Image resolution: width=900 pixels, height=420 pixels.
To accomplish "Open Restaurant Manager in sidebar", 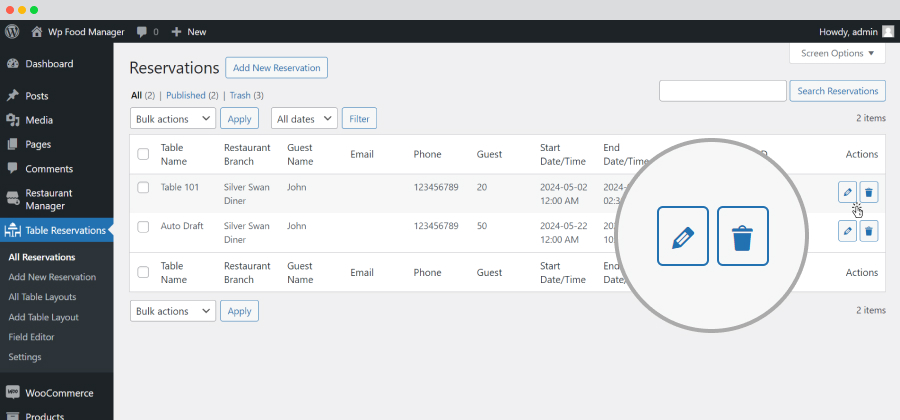I will [56, 199].
